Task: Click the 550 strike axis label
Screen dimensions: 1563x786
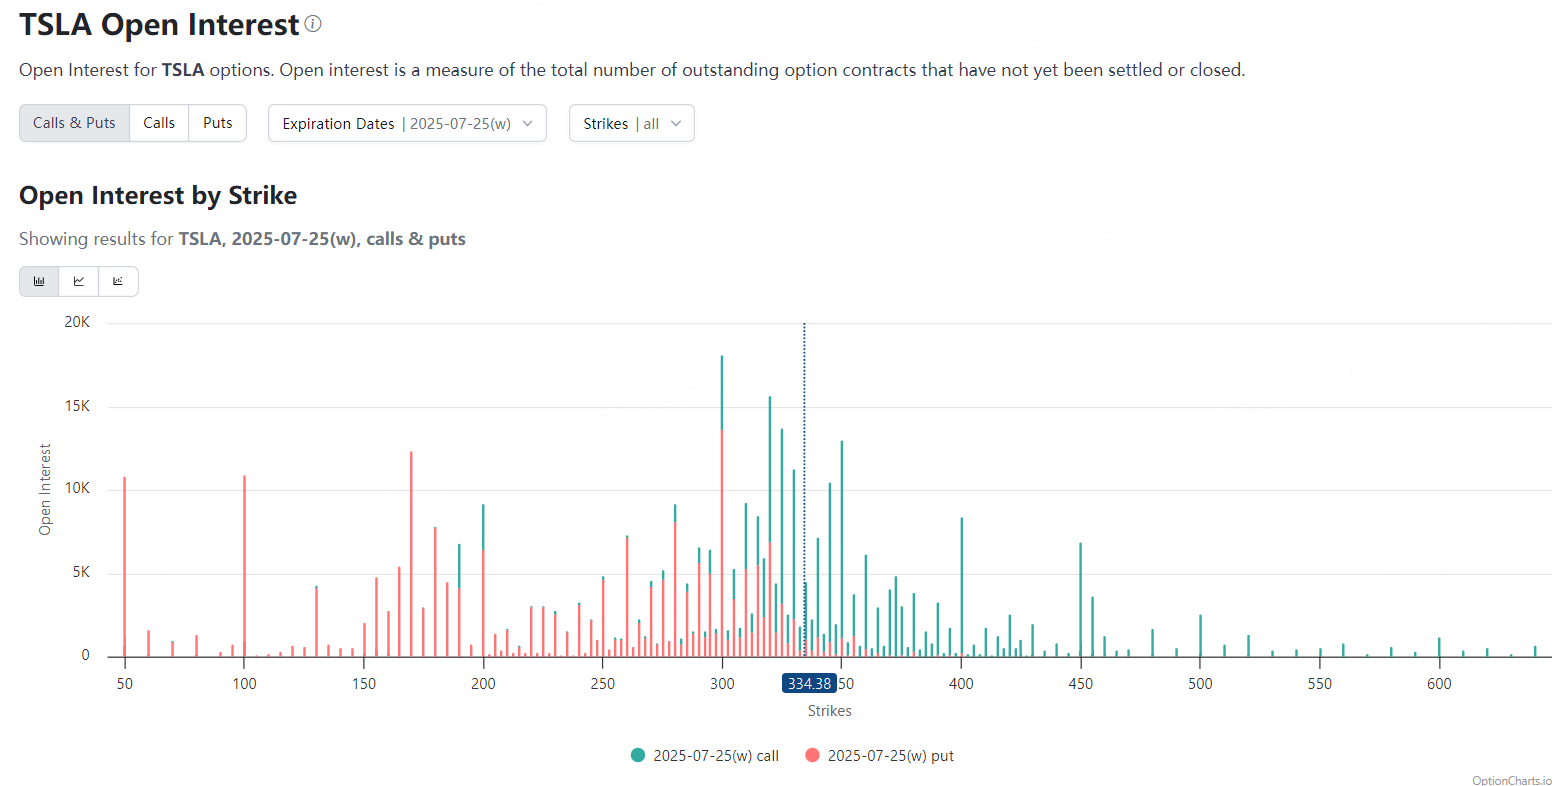Action: pos(1320,684)
